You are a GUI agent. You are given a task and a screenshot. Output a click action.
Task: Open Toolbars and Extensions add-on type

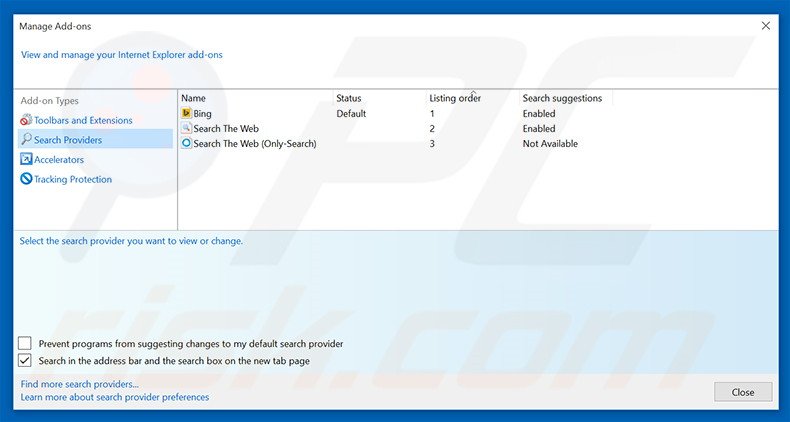pos(83,120)
